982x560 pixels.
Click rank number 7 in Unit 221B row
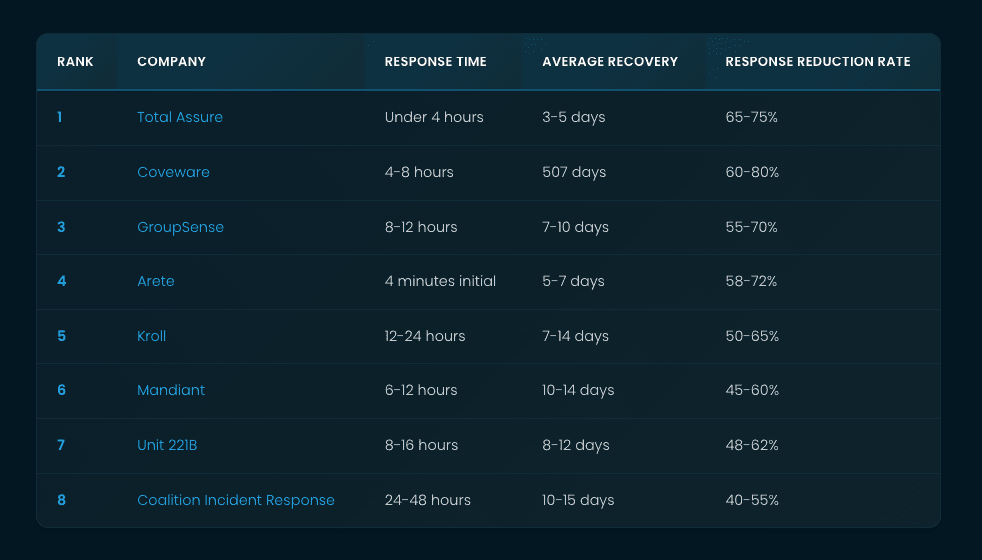61,445
